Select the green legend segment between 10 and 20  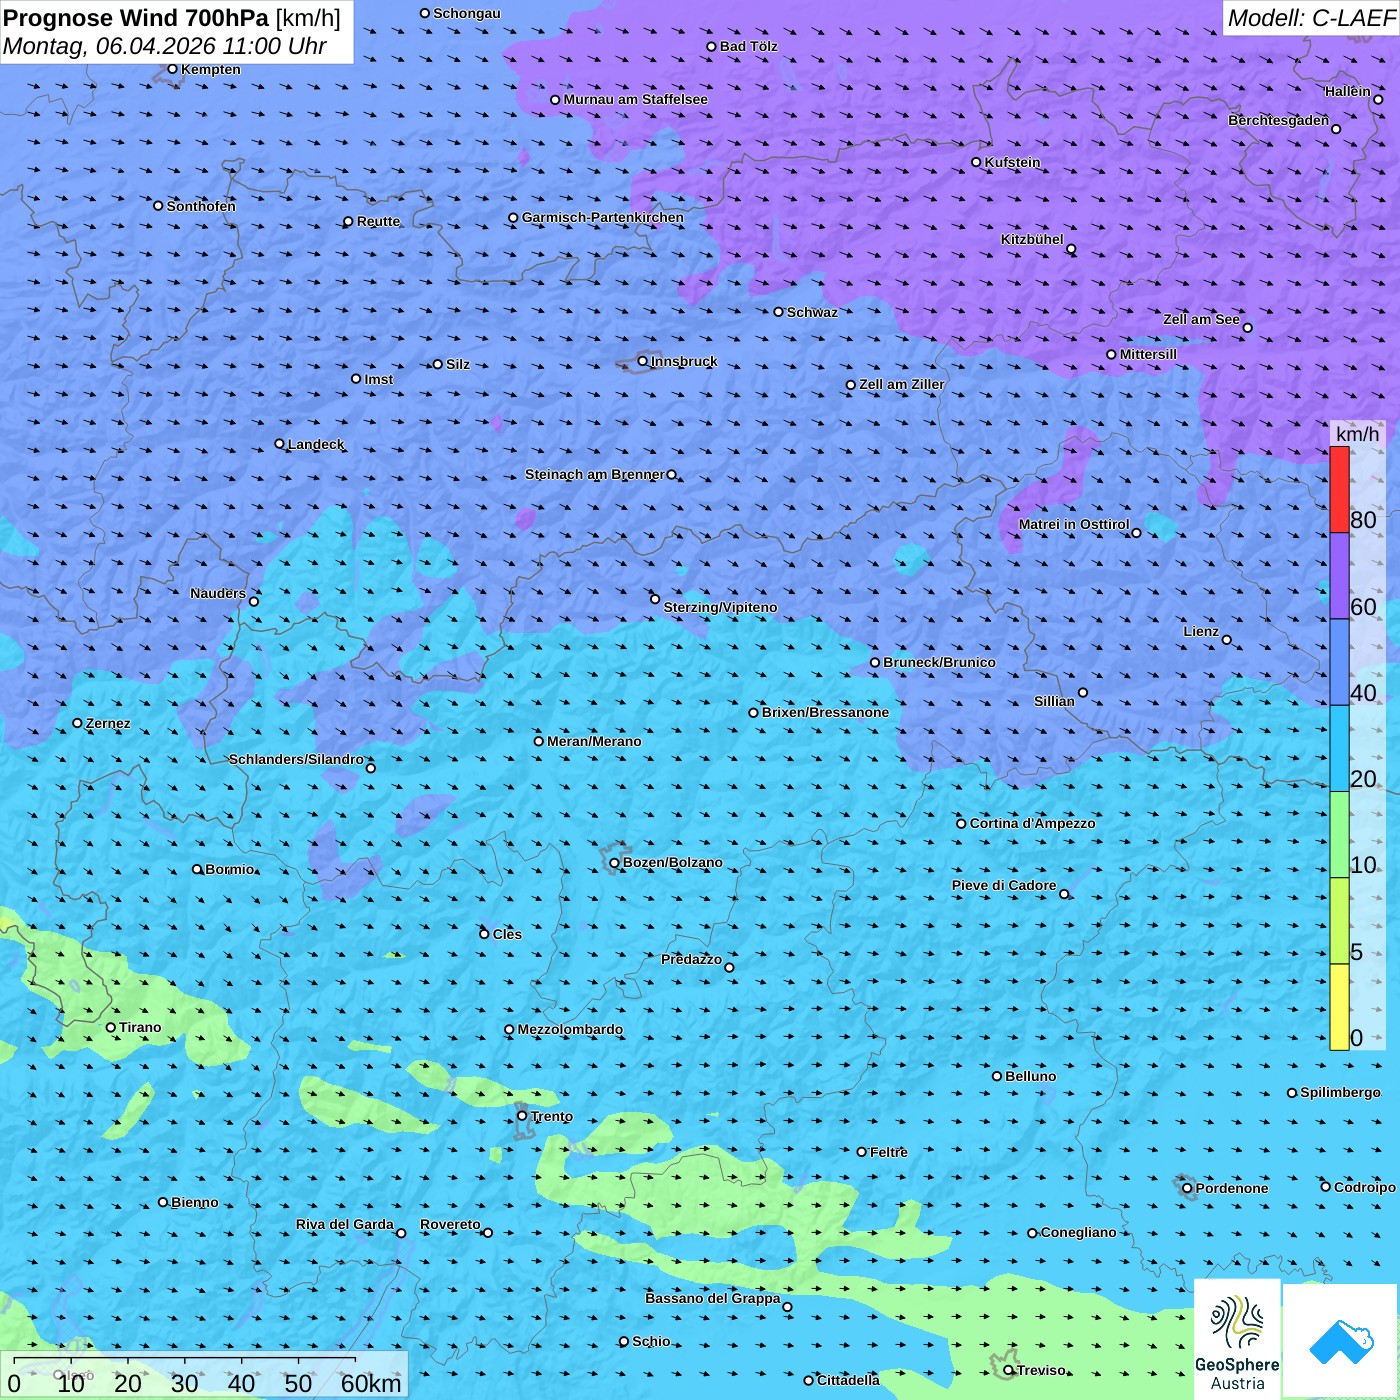1339,835
